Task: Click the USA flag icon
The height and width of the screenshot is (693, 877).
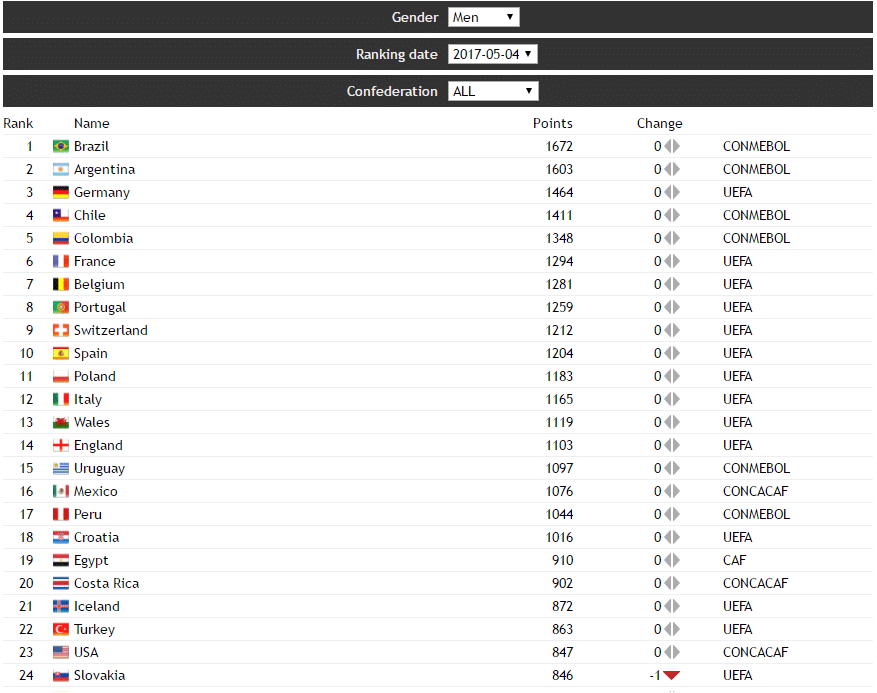Action: coord(60,652)
